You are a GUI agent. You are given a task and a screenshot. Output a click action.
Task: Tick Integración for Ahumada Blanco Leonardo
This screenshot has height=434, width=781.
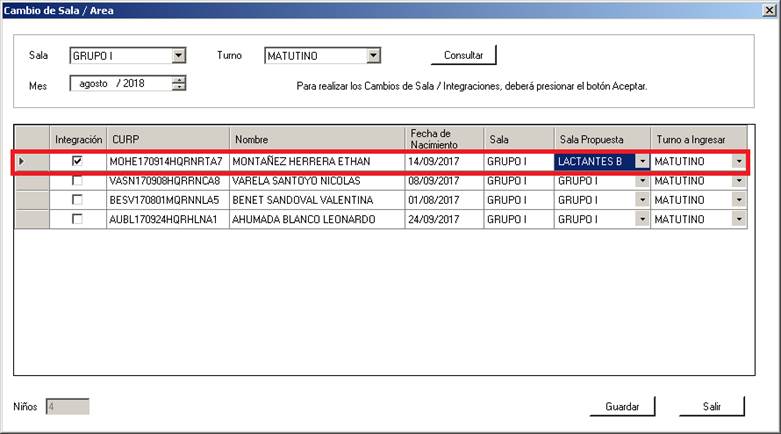pos(77,219)
